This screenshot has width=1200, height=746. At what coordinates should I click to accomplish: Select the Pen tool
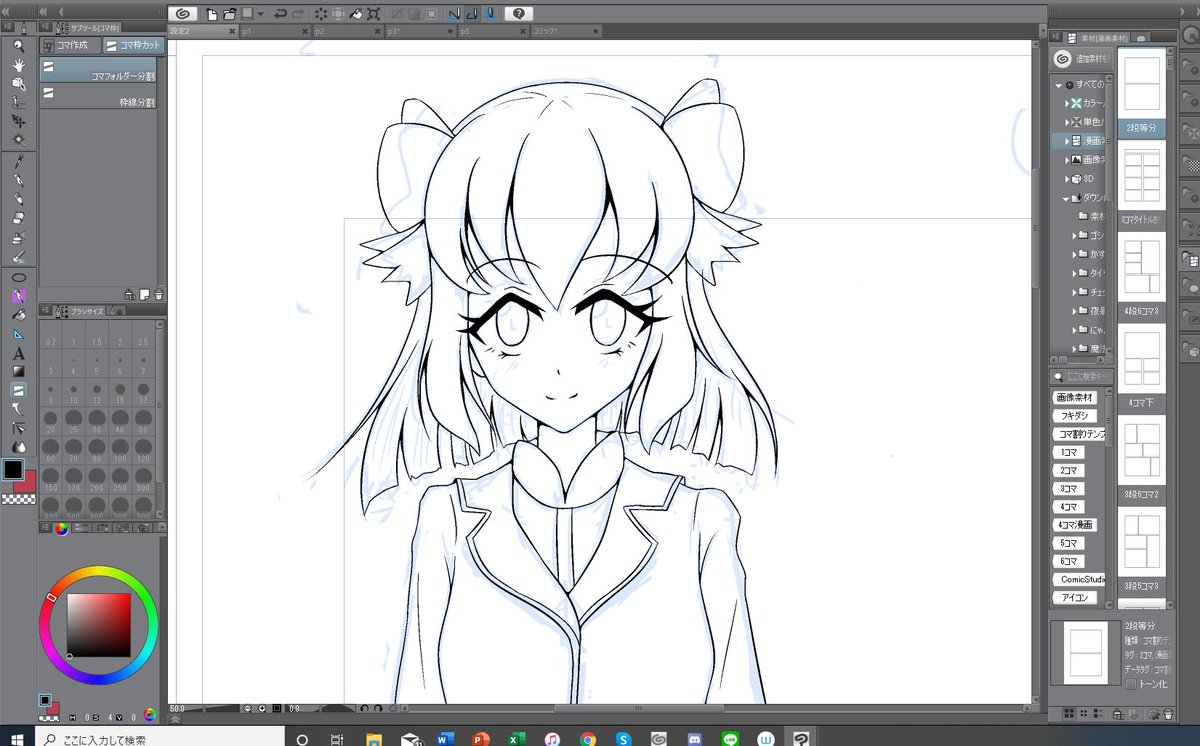(x=18, y=181)
